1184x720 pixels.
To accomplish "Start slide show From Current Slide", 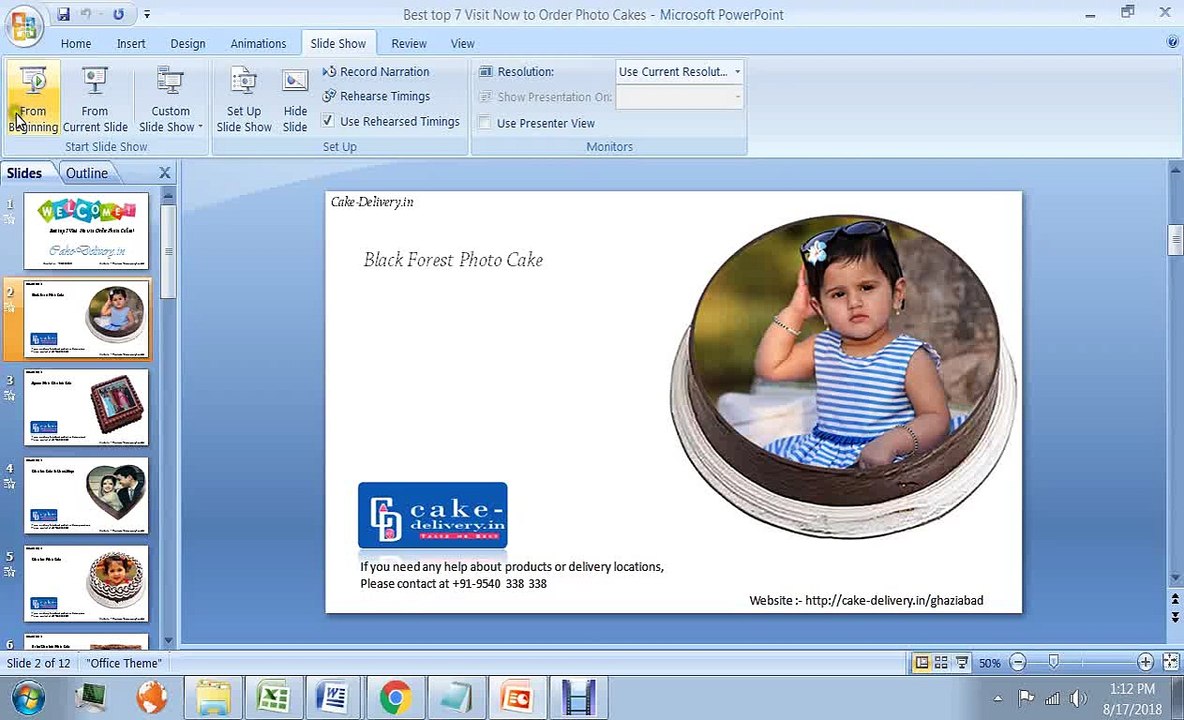I will tap(94, 100).
